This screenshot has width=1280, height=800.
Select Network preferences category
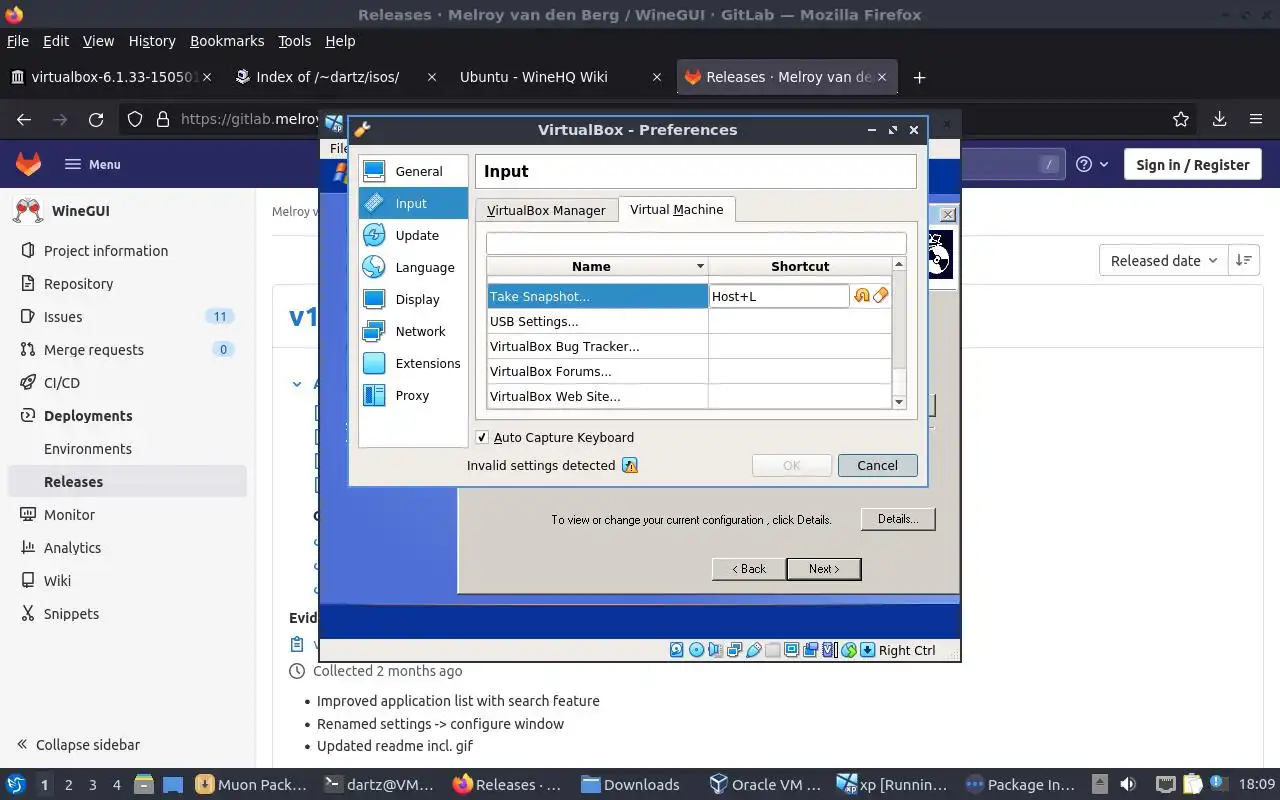click(413, 331)
